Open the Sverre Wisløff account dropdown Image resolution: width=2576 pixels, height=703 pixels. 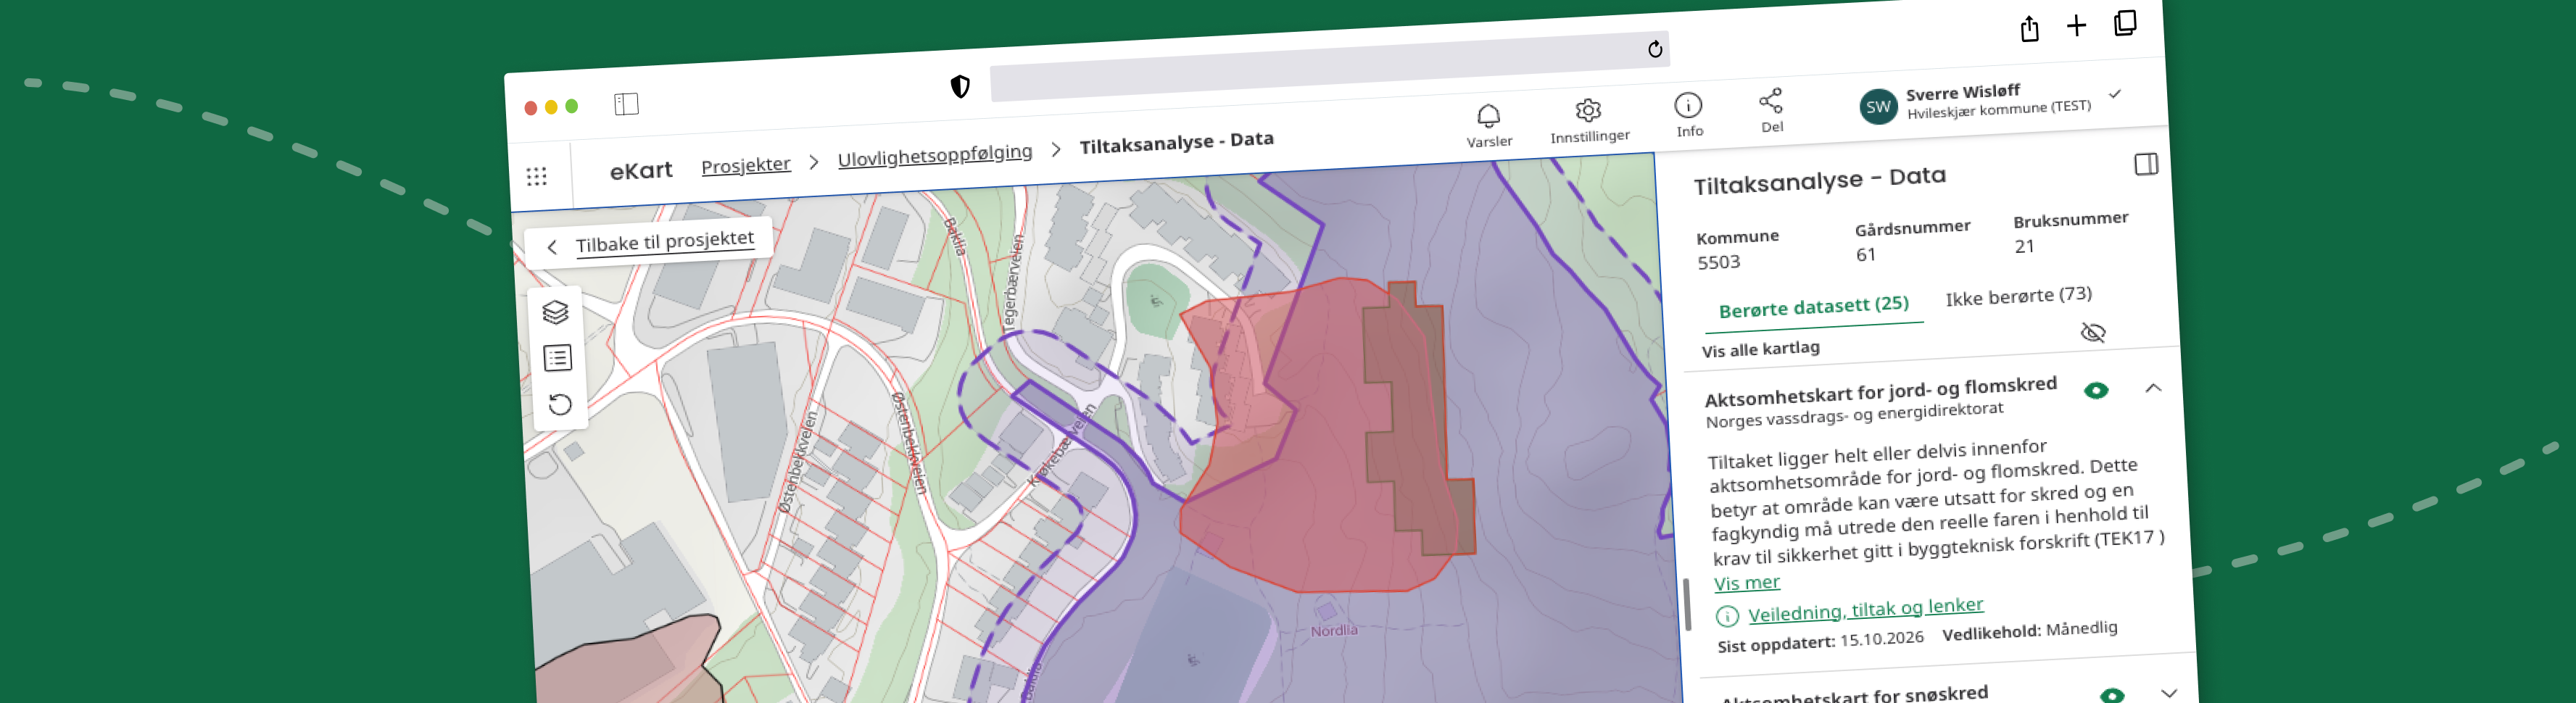[x=2115, y=94]
